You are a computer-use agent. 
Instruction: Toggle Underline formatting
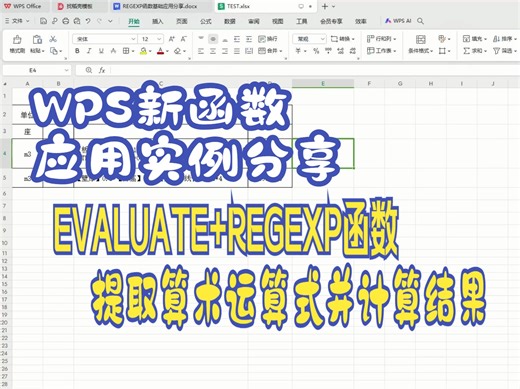(x=101, y=51)
